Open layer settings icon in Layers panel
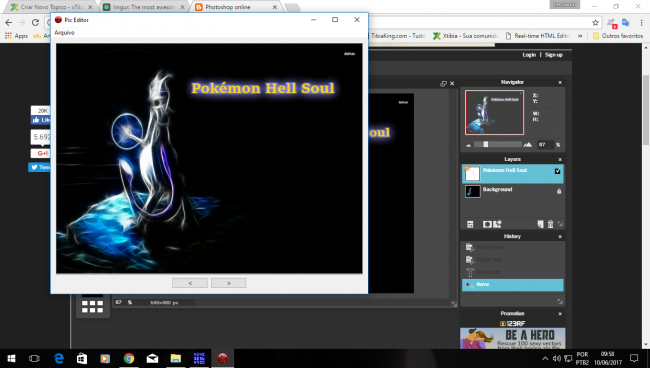 470,224
